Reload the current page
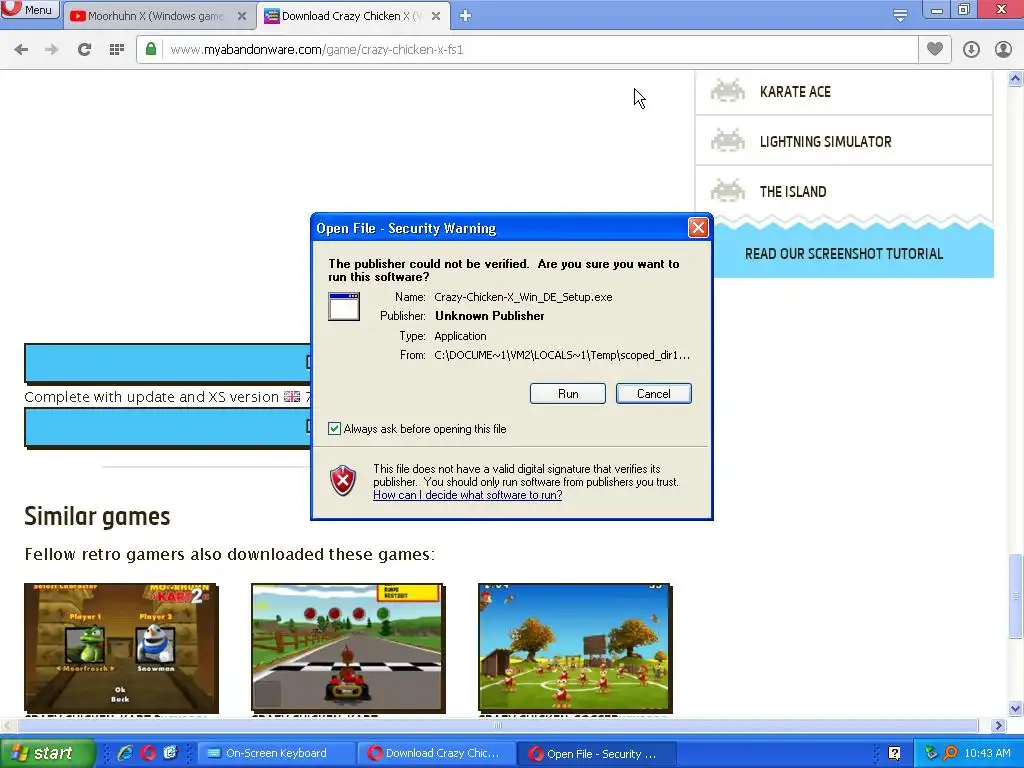This screenshot has width=1024, height=768. (84, 50)
